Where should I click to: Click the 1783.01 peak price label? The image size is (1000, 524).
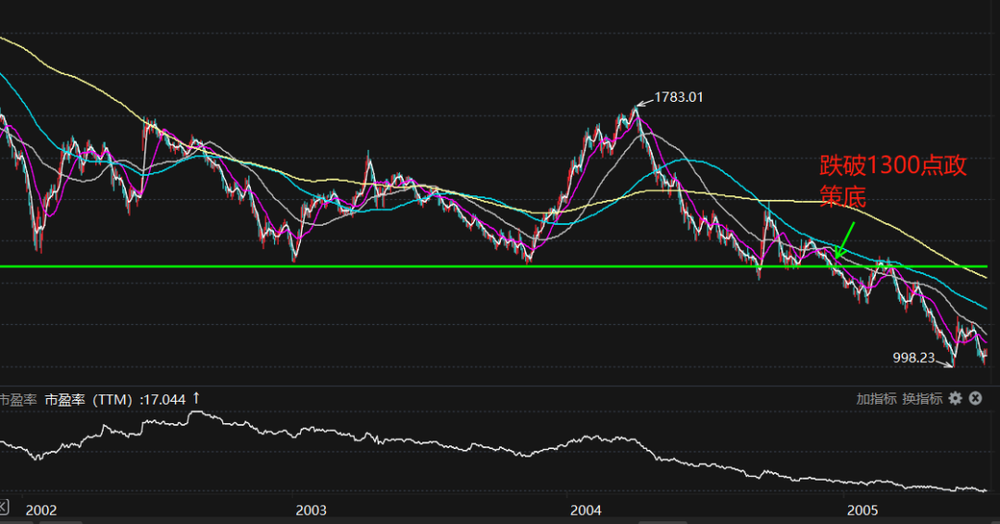point(678,97)
